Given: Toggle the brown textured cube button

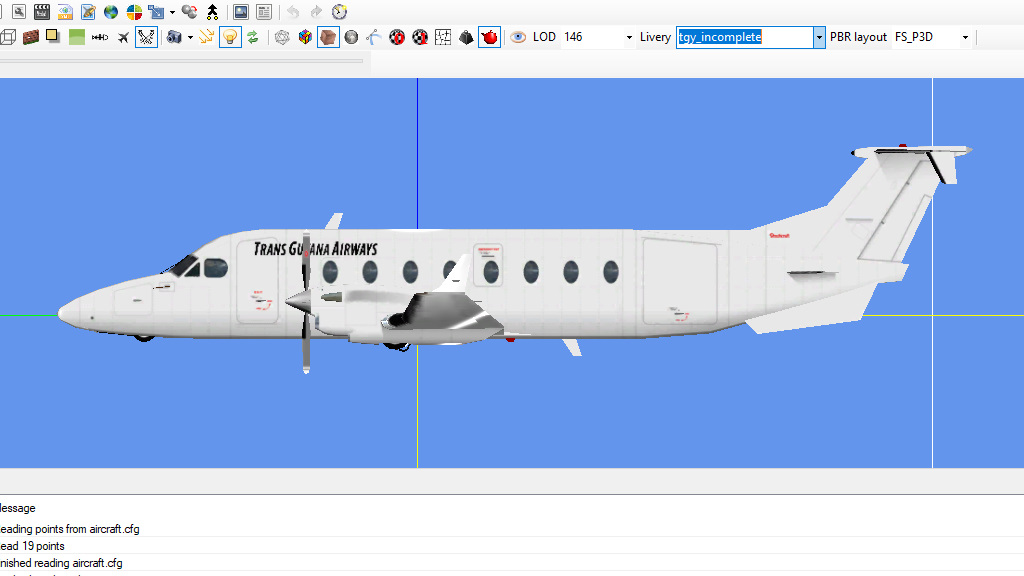Looking at the screenshot, I should [328, 37].
